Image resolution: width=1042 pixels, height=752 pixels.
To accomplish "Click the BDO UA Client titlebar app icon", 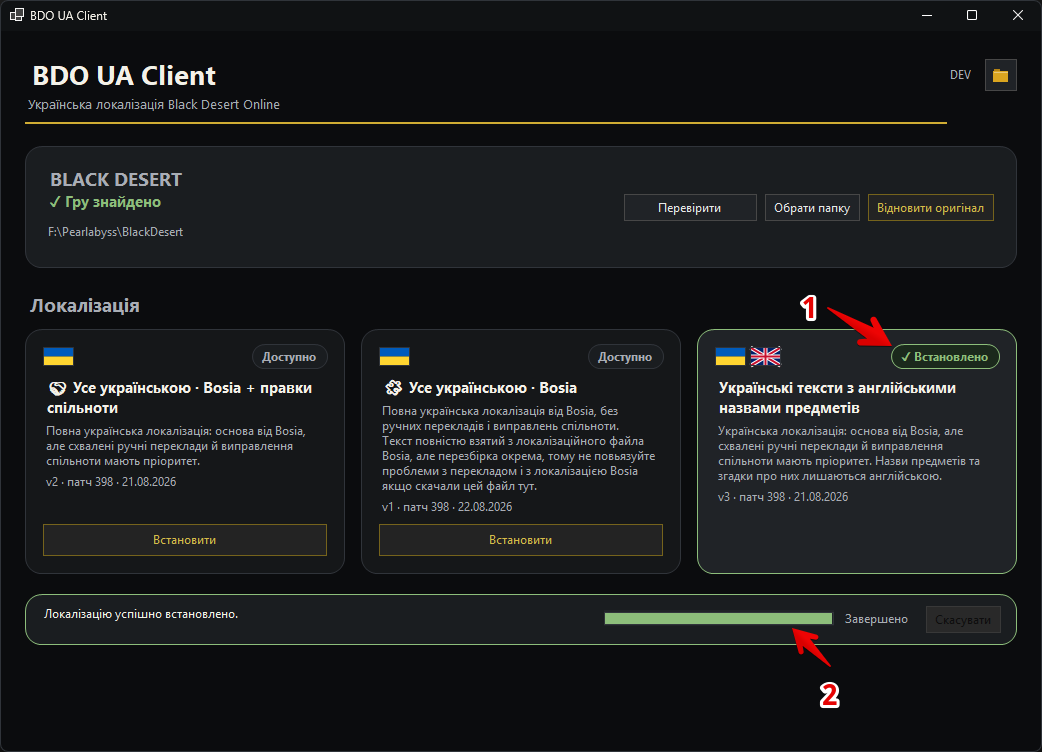I will coord(17,15).
